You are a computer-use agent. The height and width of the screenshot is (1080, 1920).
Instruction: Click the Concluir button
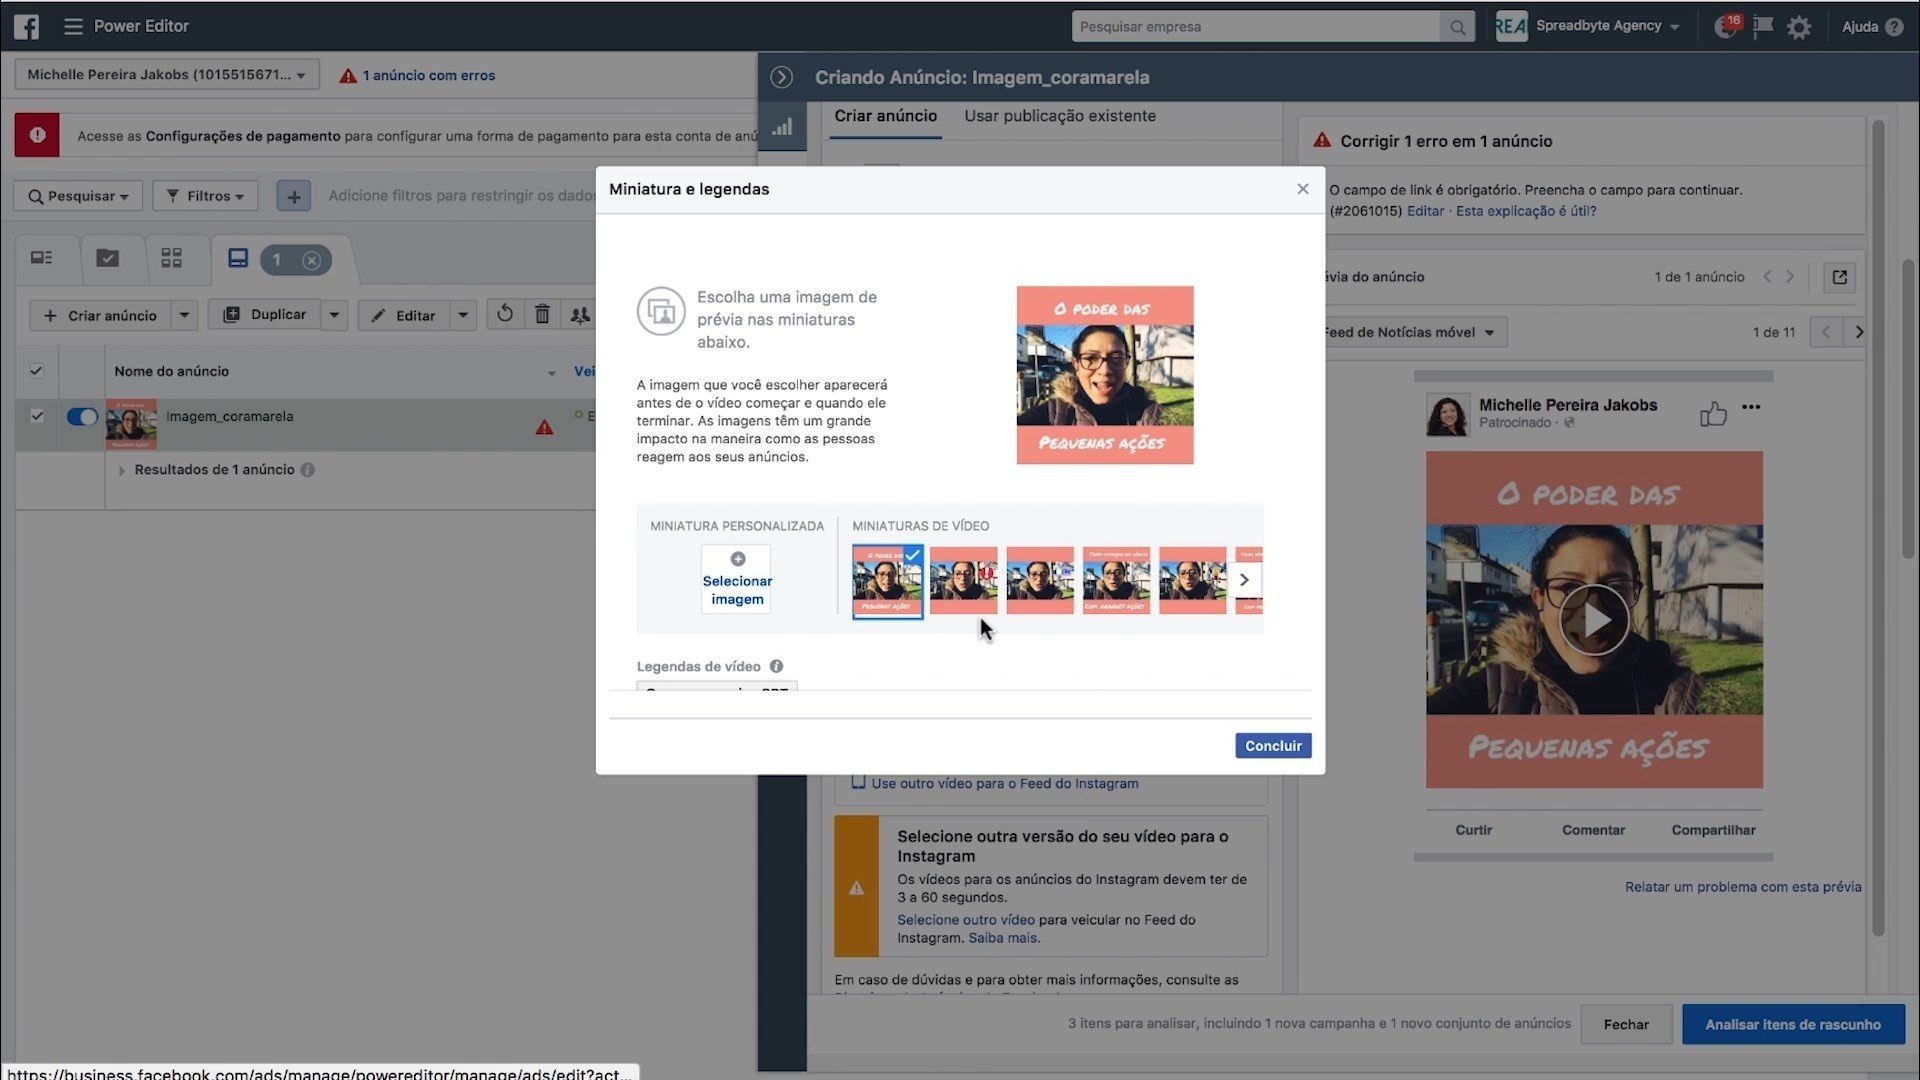click(1272, 745)
